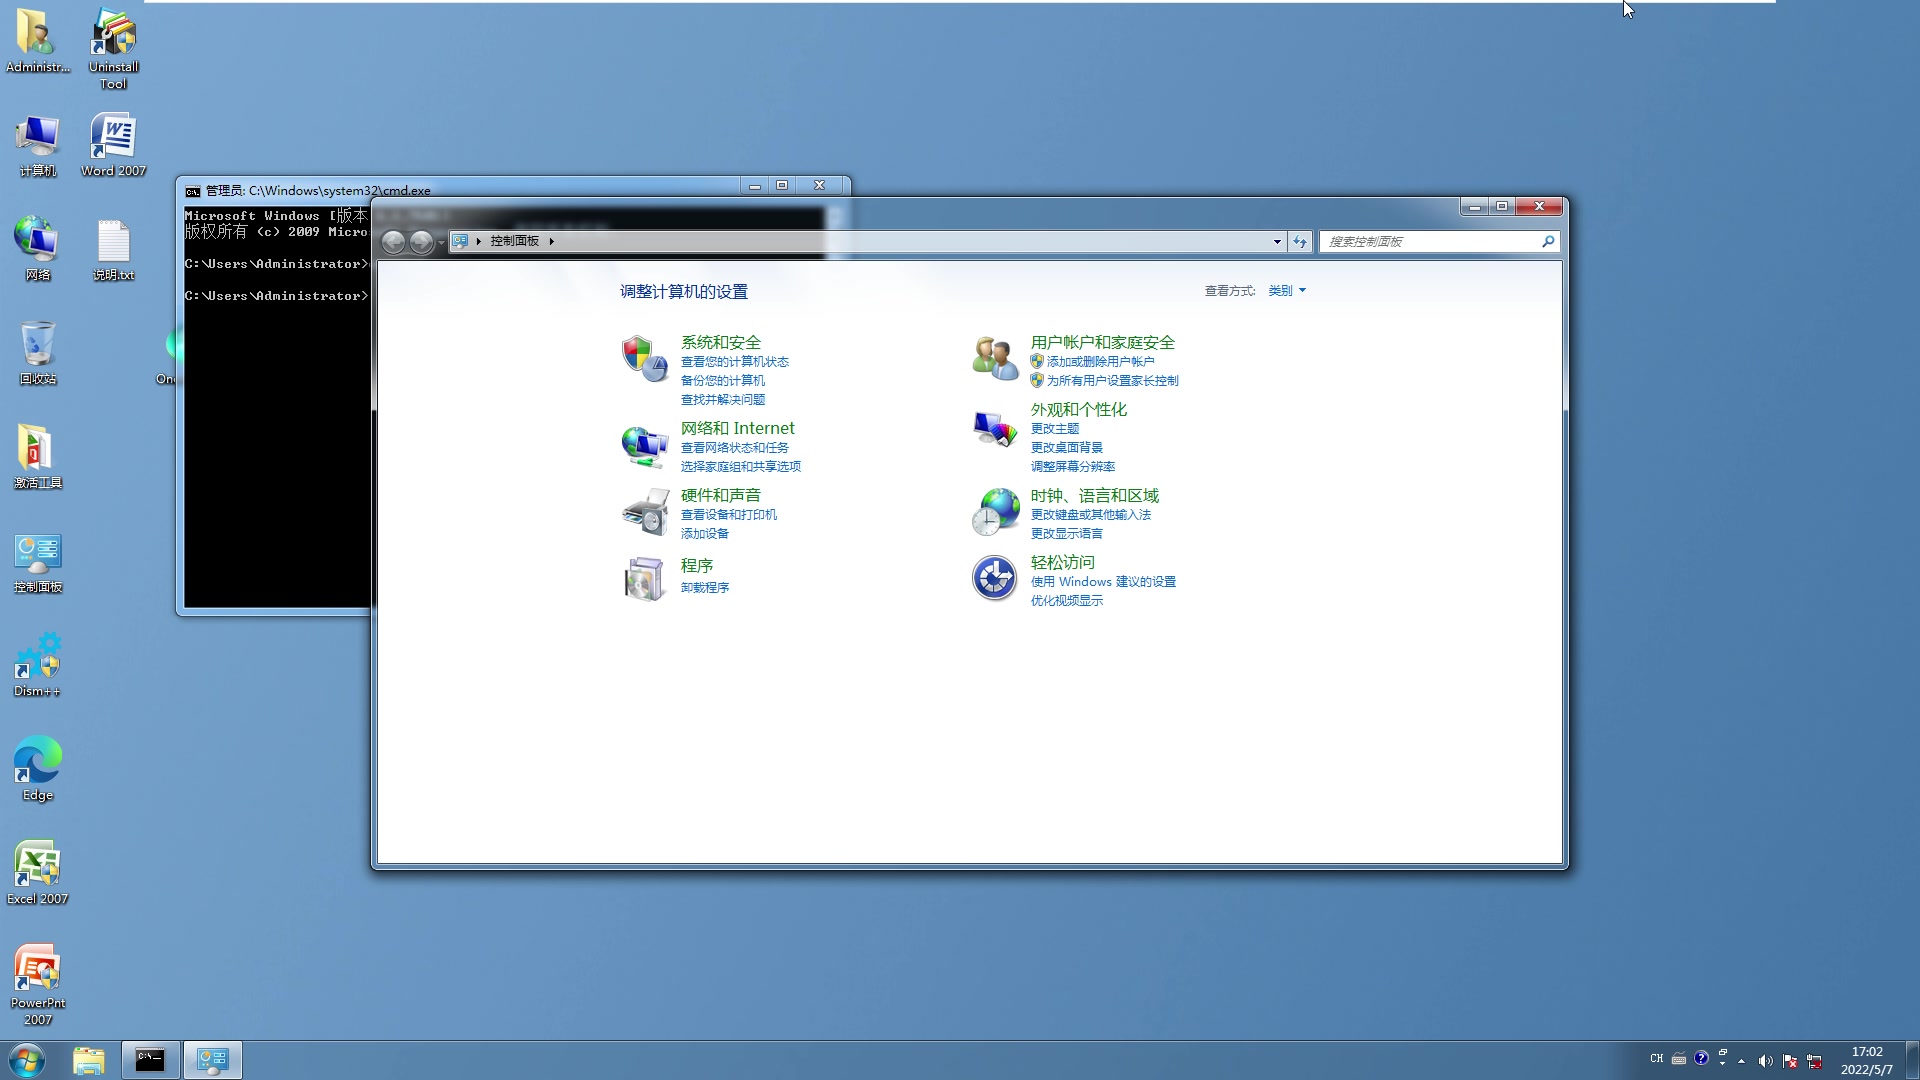Click Windows Explorer taskbar button
Viewport: 1920px width, 1080px height.
point(86,1059)
